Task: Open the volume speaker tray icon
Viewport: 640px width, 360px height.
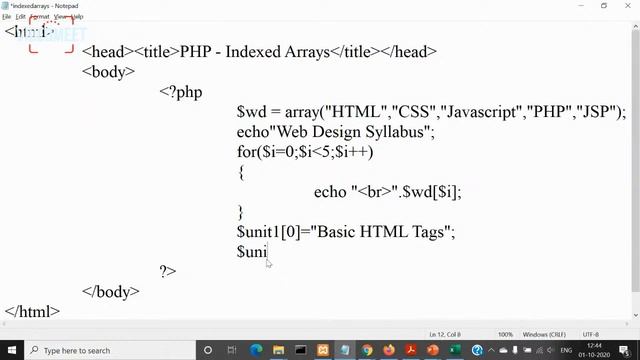Action: click(x=550, y=350)
